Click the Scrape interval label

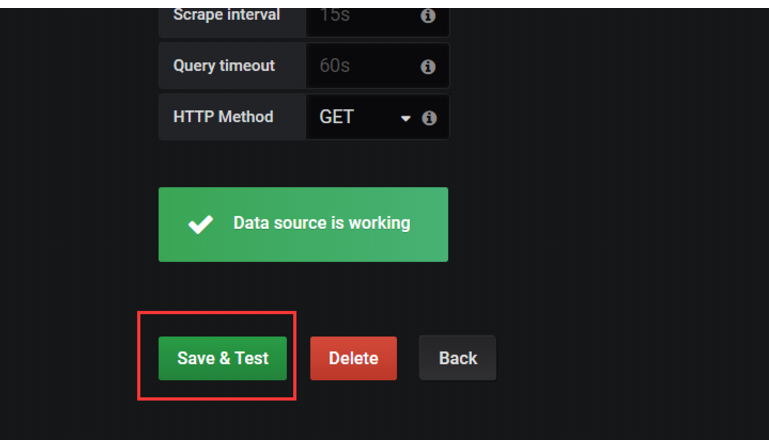(226, 15)
